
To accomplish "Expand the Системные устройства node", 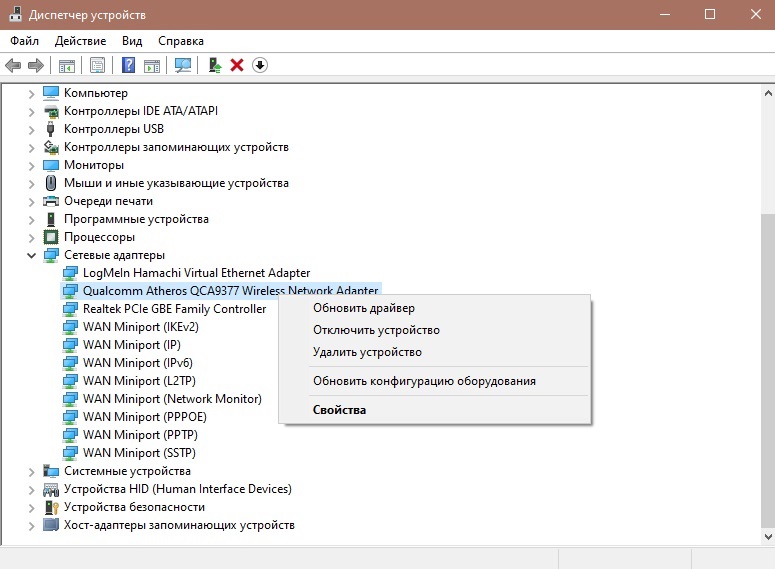I will click(x=32, y=471).
